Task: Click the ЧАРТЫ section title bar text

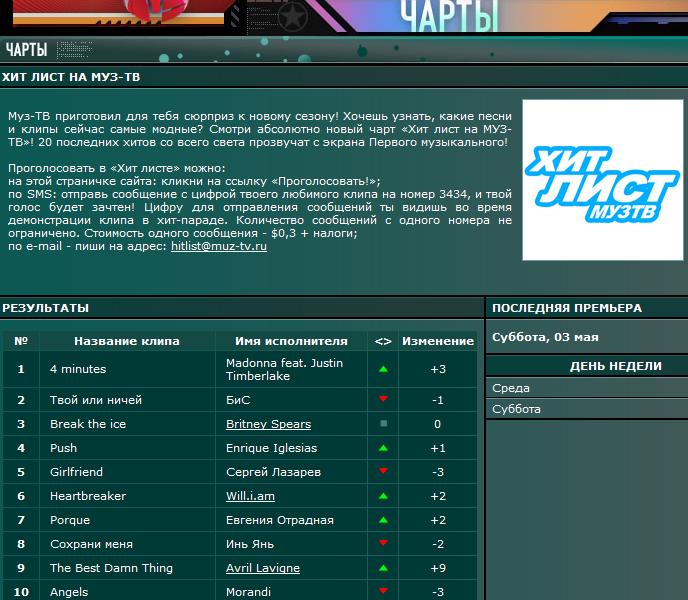Action: point(26,50)
